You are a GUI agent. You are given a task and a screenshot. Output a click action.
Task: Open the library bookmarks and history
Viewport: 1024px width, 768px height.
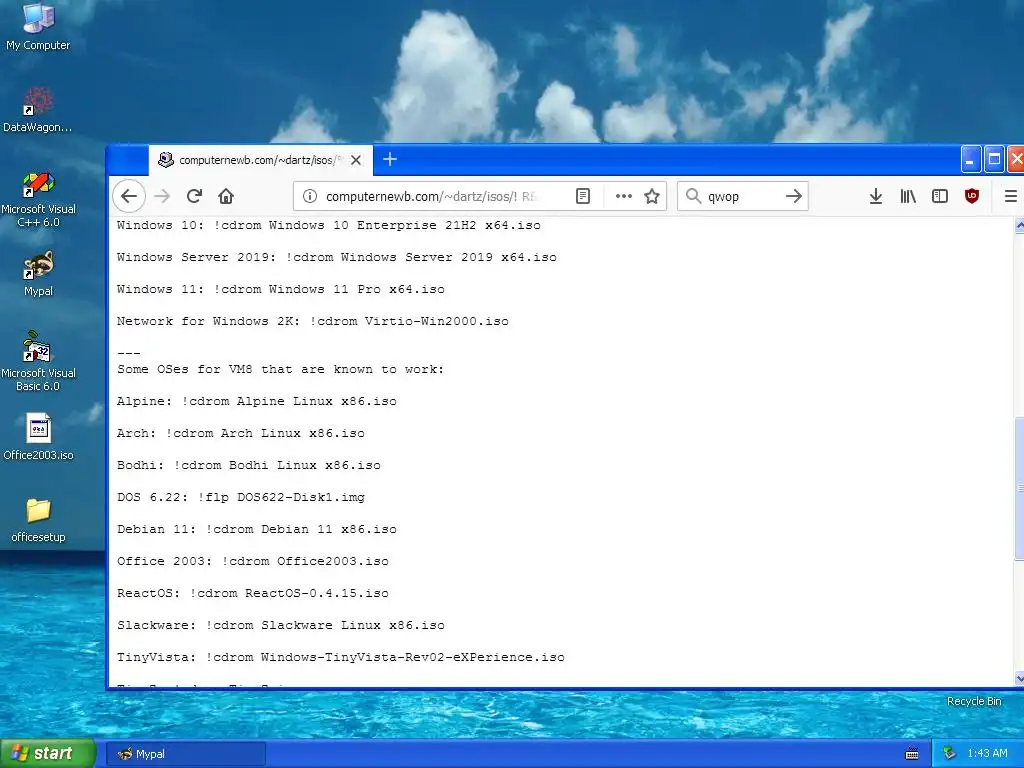point(908,196)
